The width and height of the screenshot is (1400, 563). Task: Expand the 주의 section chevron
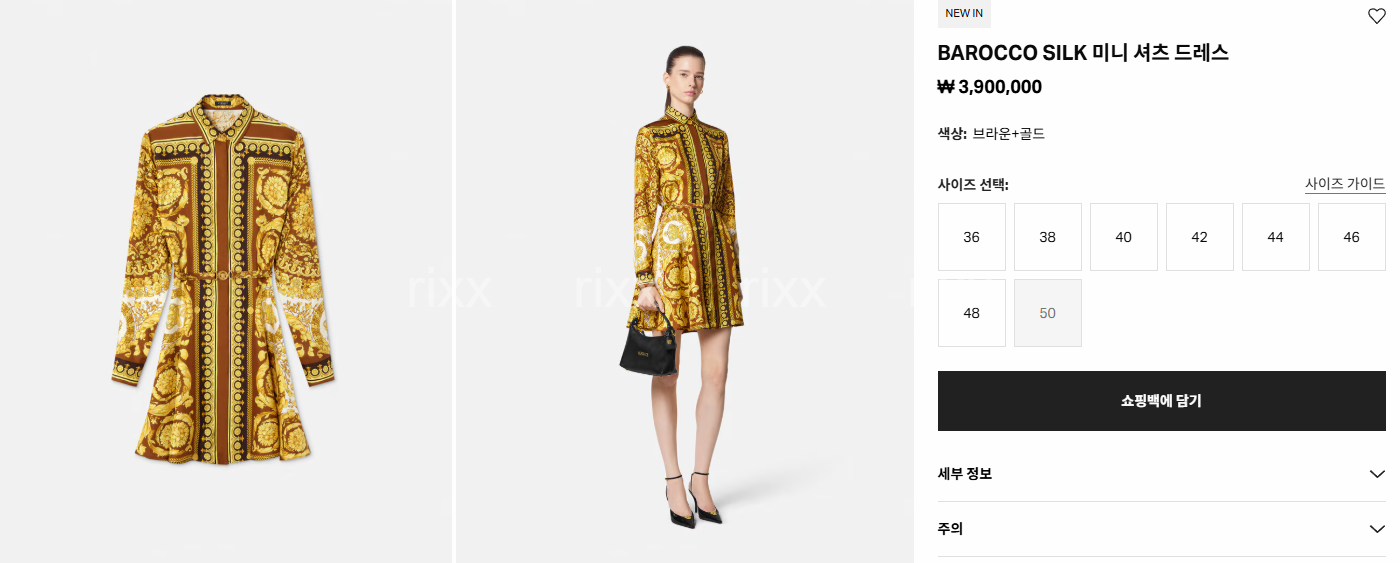tap(1377, 529)
